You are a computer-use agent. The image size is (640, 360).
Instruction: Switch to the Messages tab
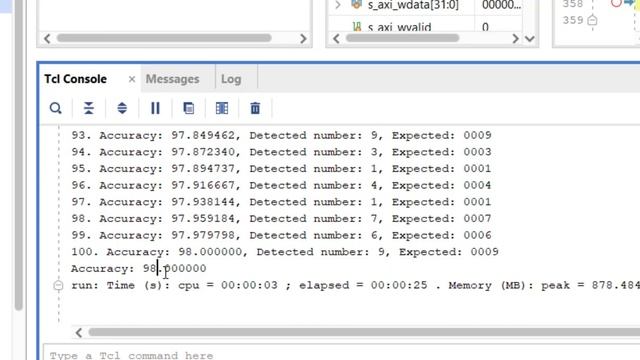[173, 79]
